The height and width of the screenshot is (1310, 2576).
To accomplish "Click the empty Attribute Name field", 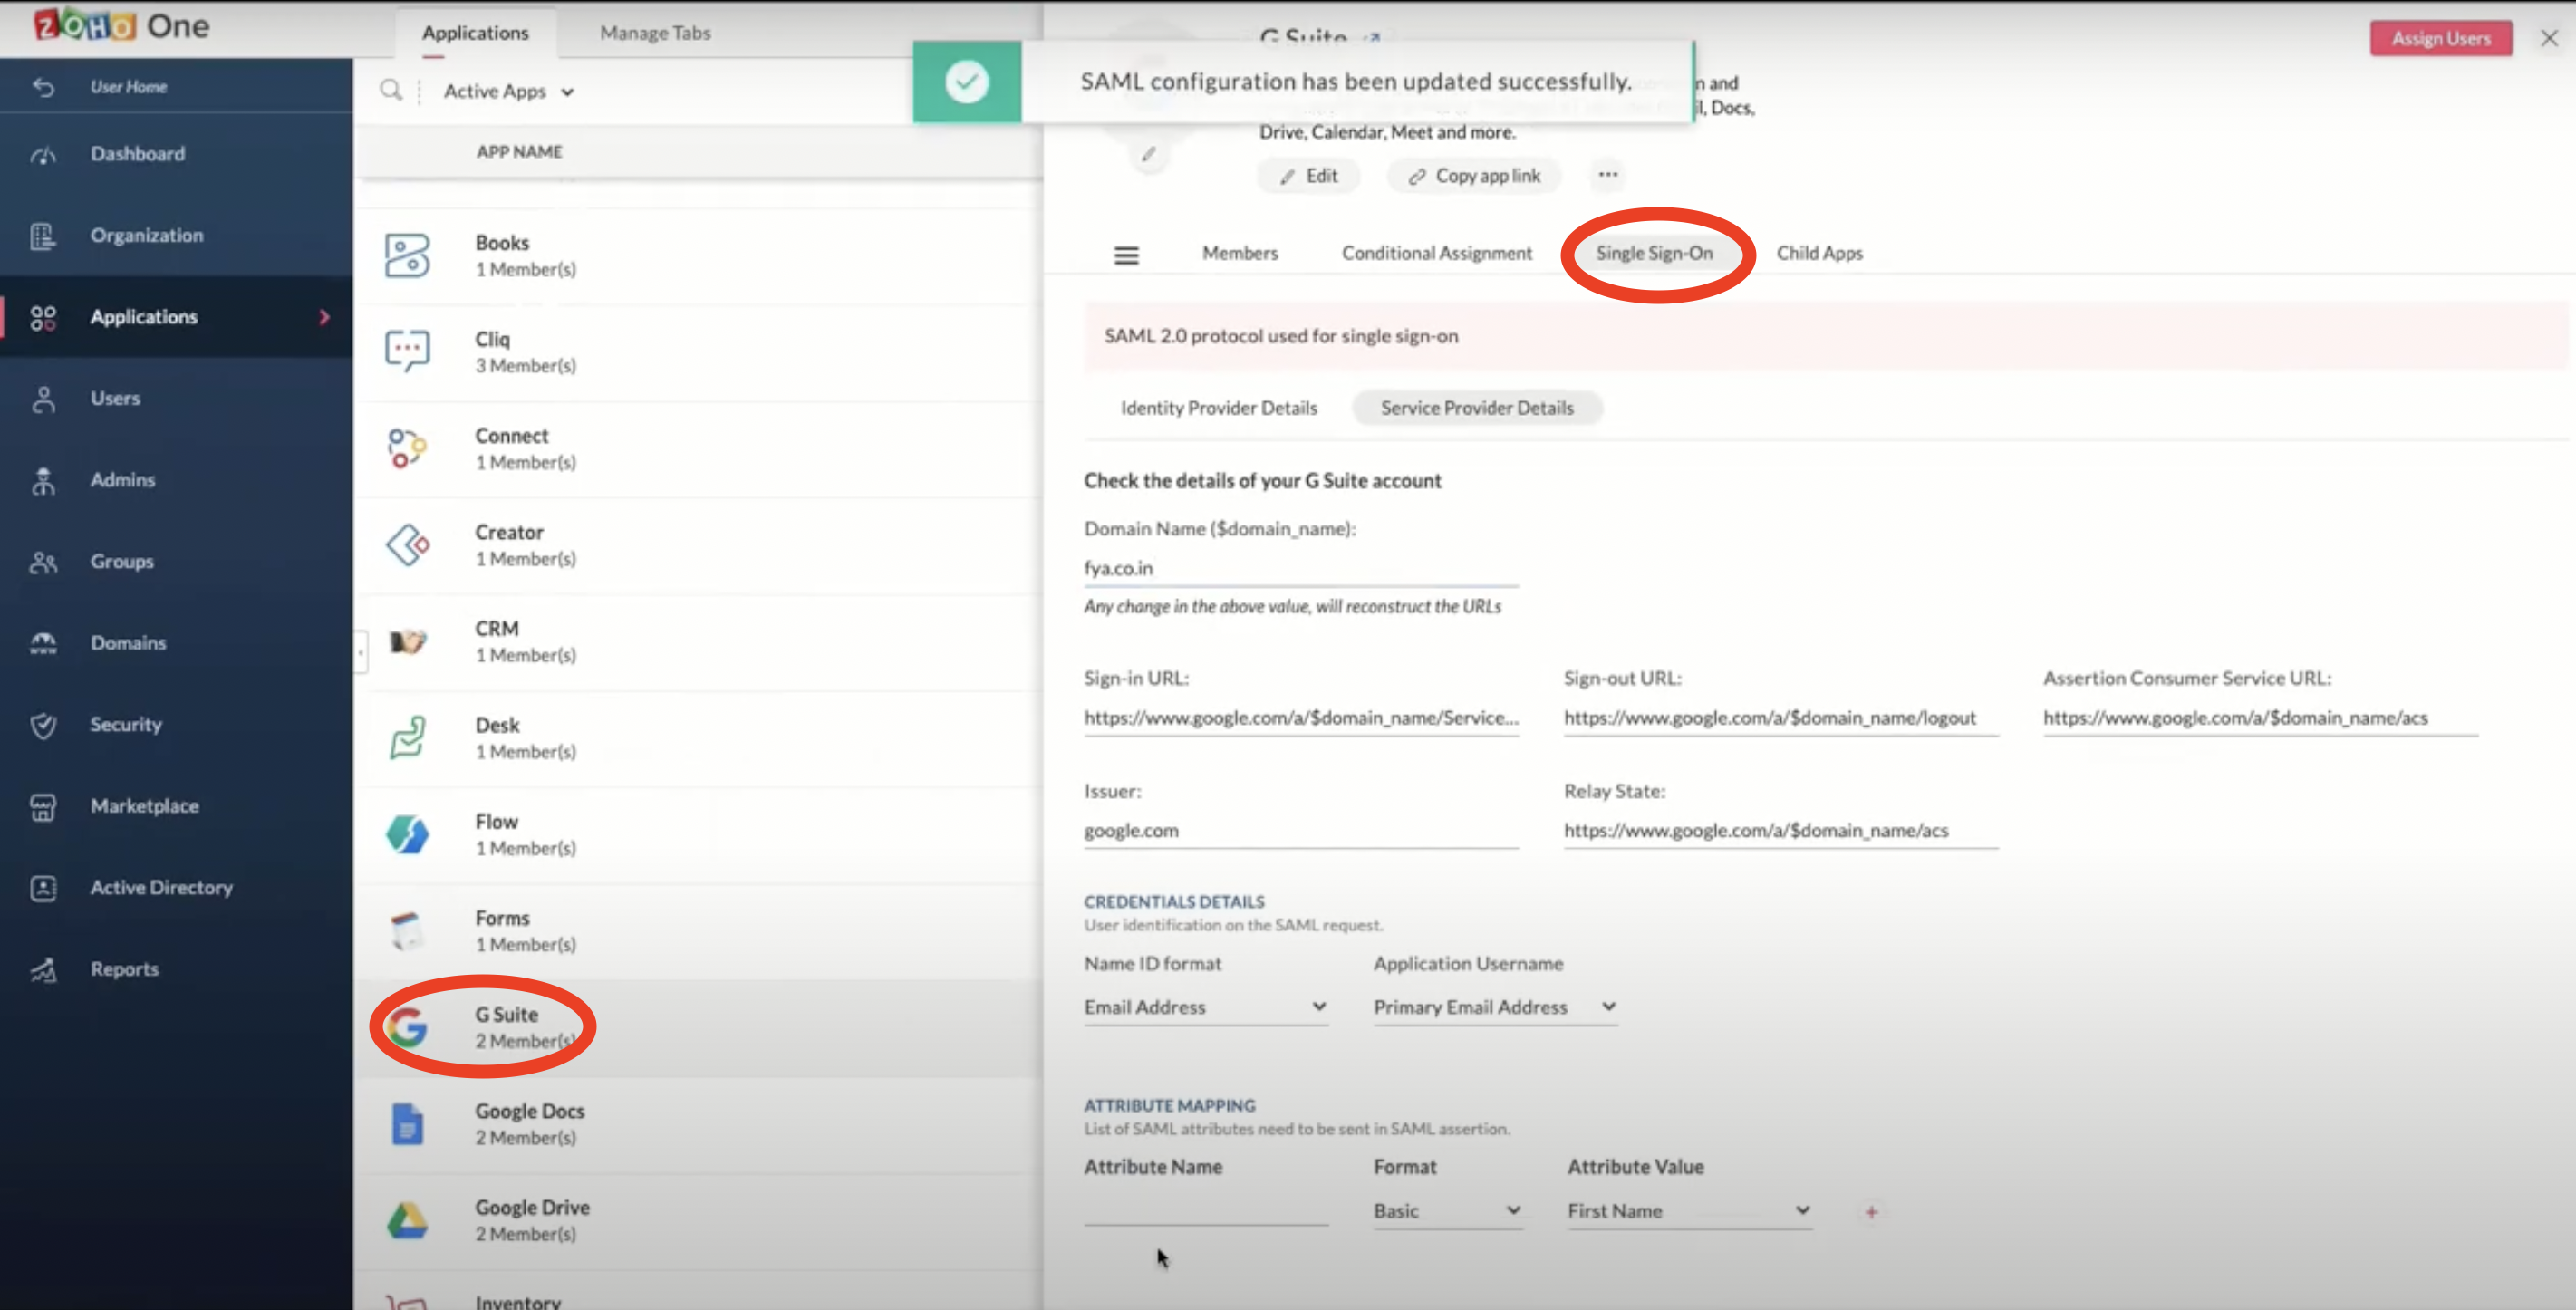I will [1205, 1210].
